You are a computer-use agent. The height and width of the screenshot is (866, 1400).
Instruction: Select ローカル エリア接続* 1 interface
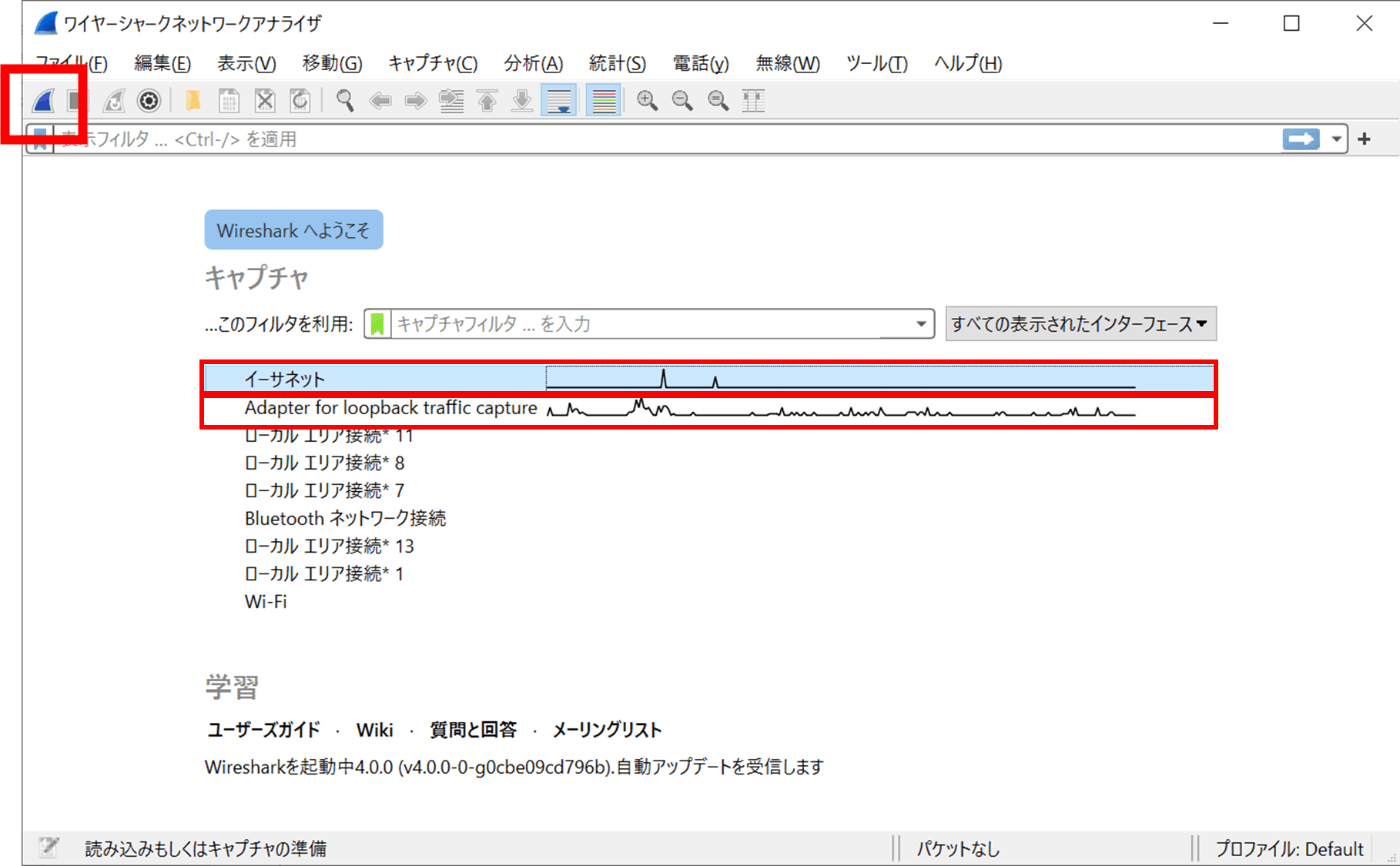324,574
